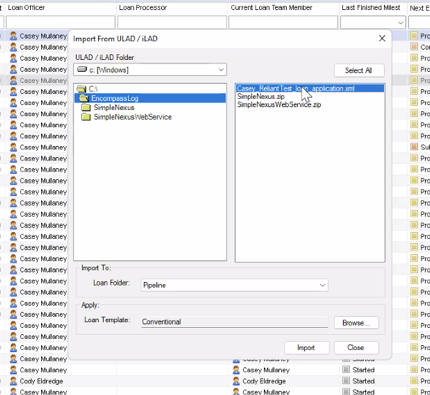Click the Started cell in Cody Eldredge row
Viewport: 430px width, 395px height.
pyautogui.click(x=364, y=381)
